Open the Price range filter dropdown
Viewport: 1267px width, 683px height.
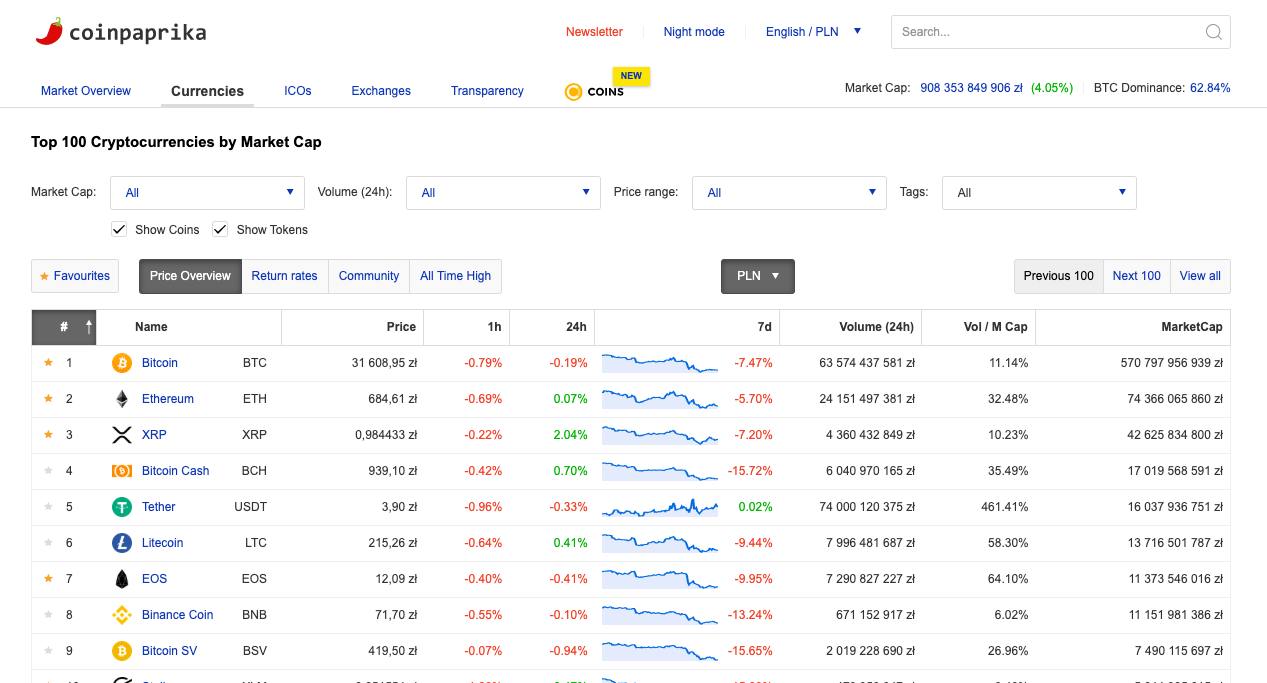tap(789, 193)
